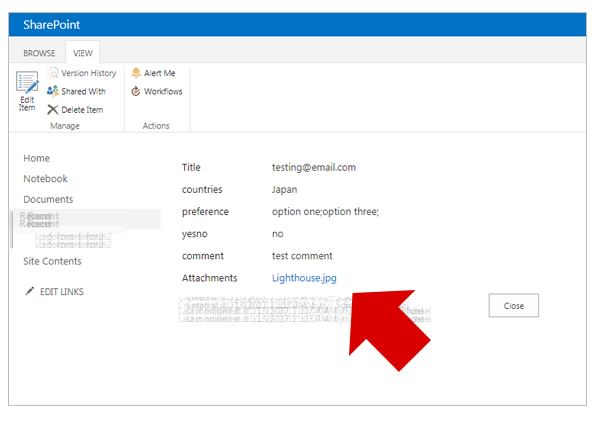Click the 'no' yesno value
Screen dimensions: 616x421
pyautogui.click(x=277, y=234)
